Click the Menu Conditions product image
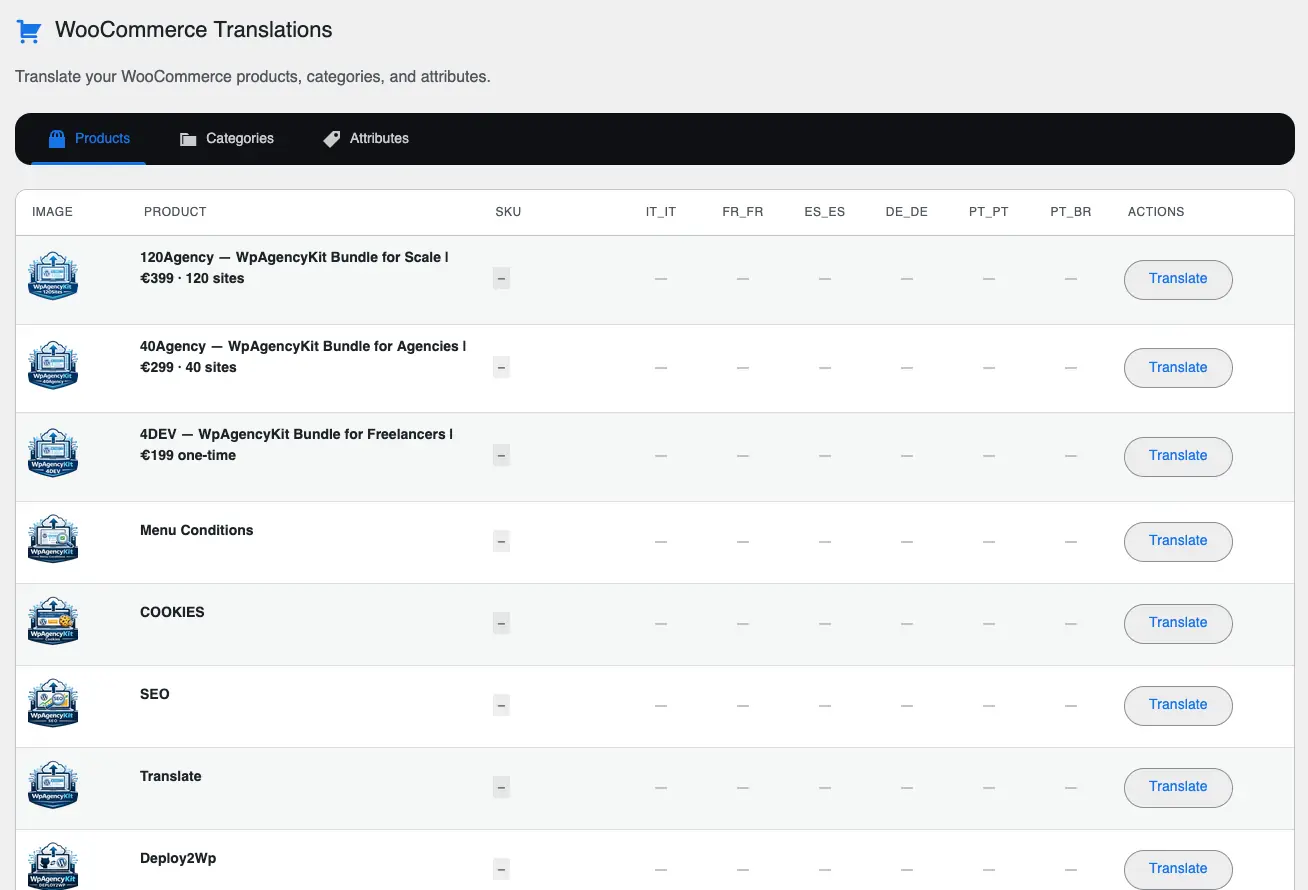The image size is (1308, 890). coord(53,539)
